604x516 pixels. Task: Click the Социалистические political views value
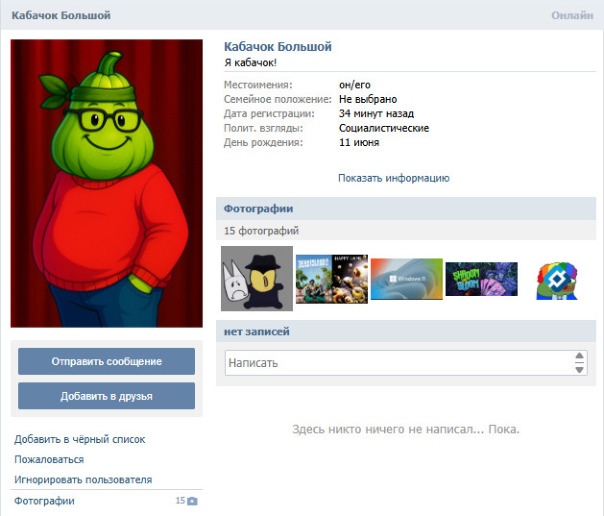point(384,128)
